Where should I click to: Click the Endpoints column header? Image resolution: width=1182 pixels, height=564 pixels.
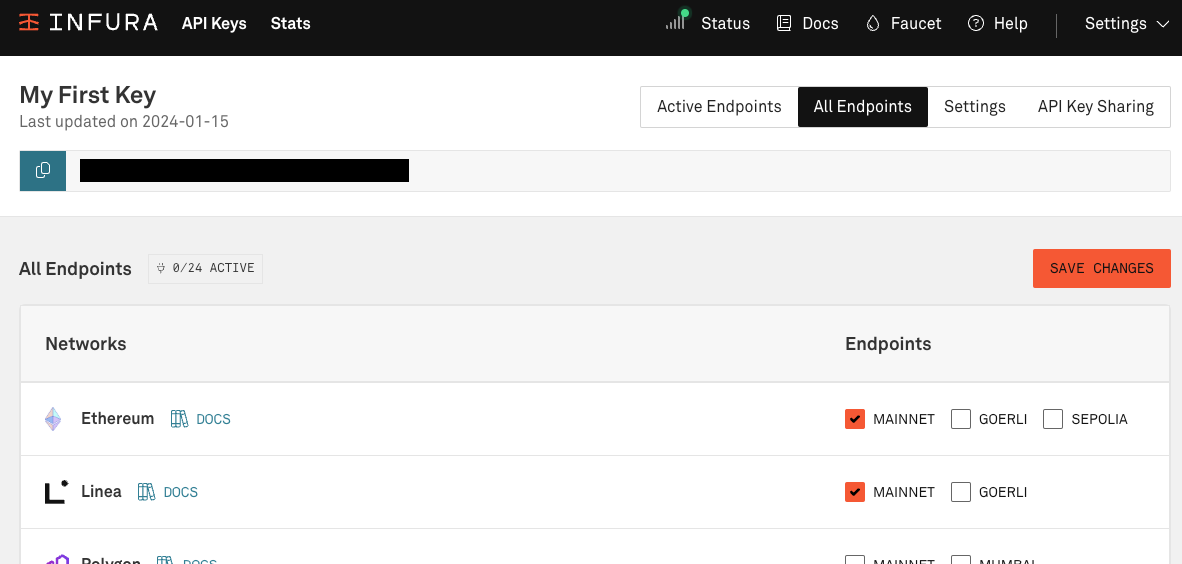click(x=888, y=344)
